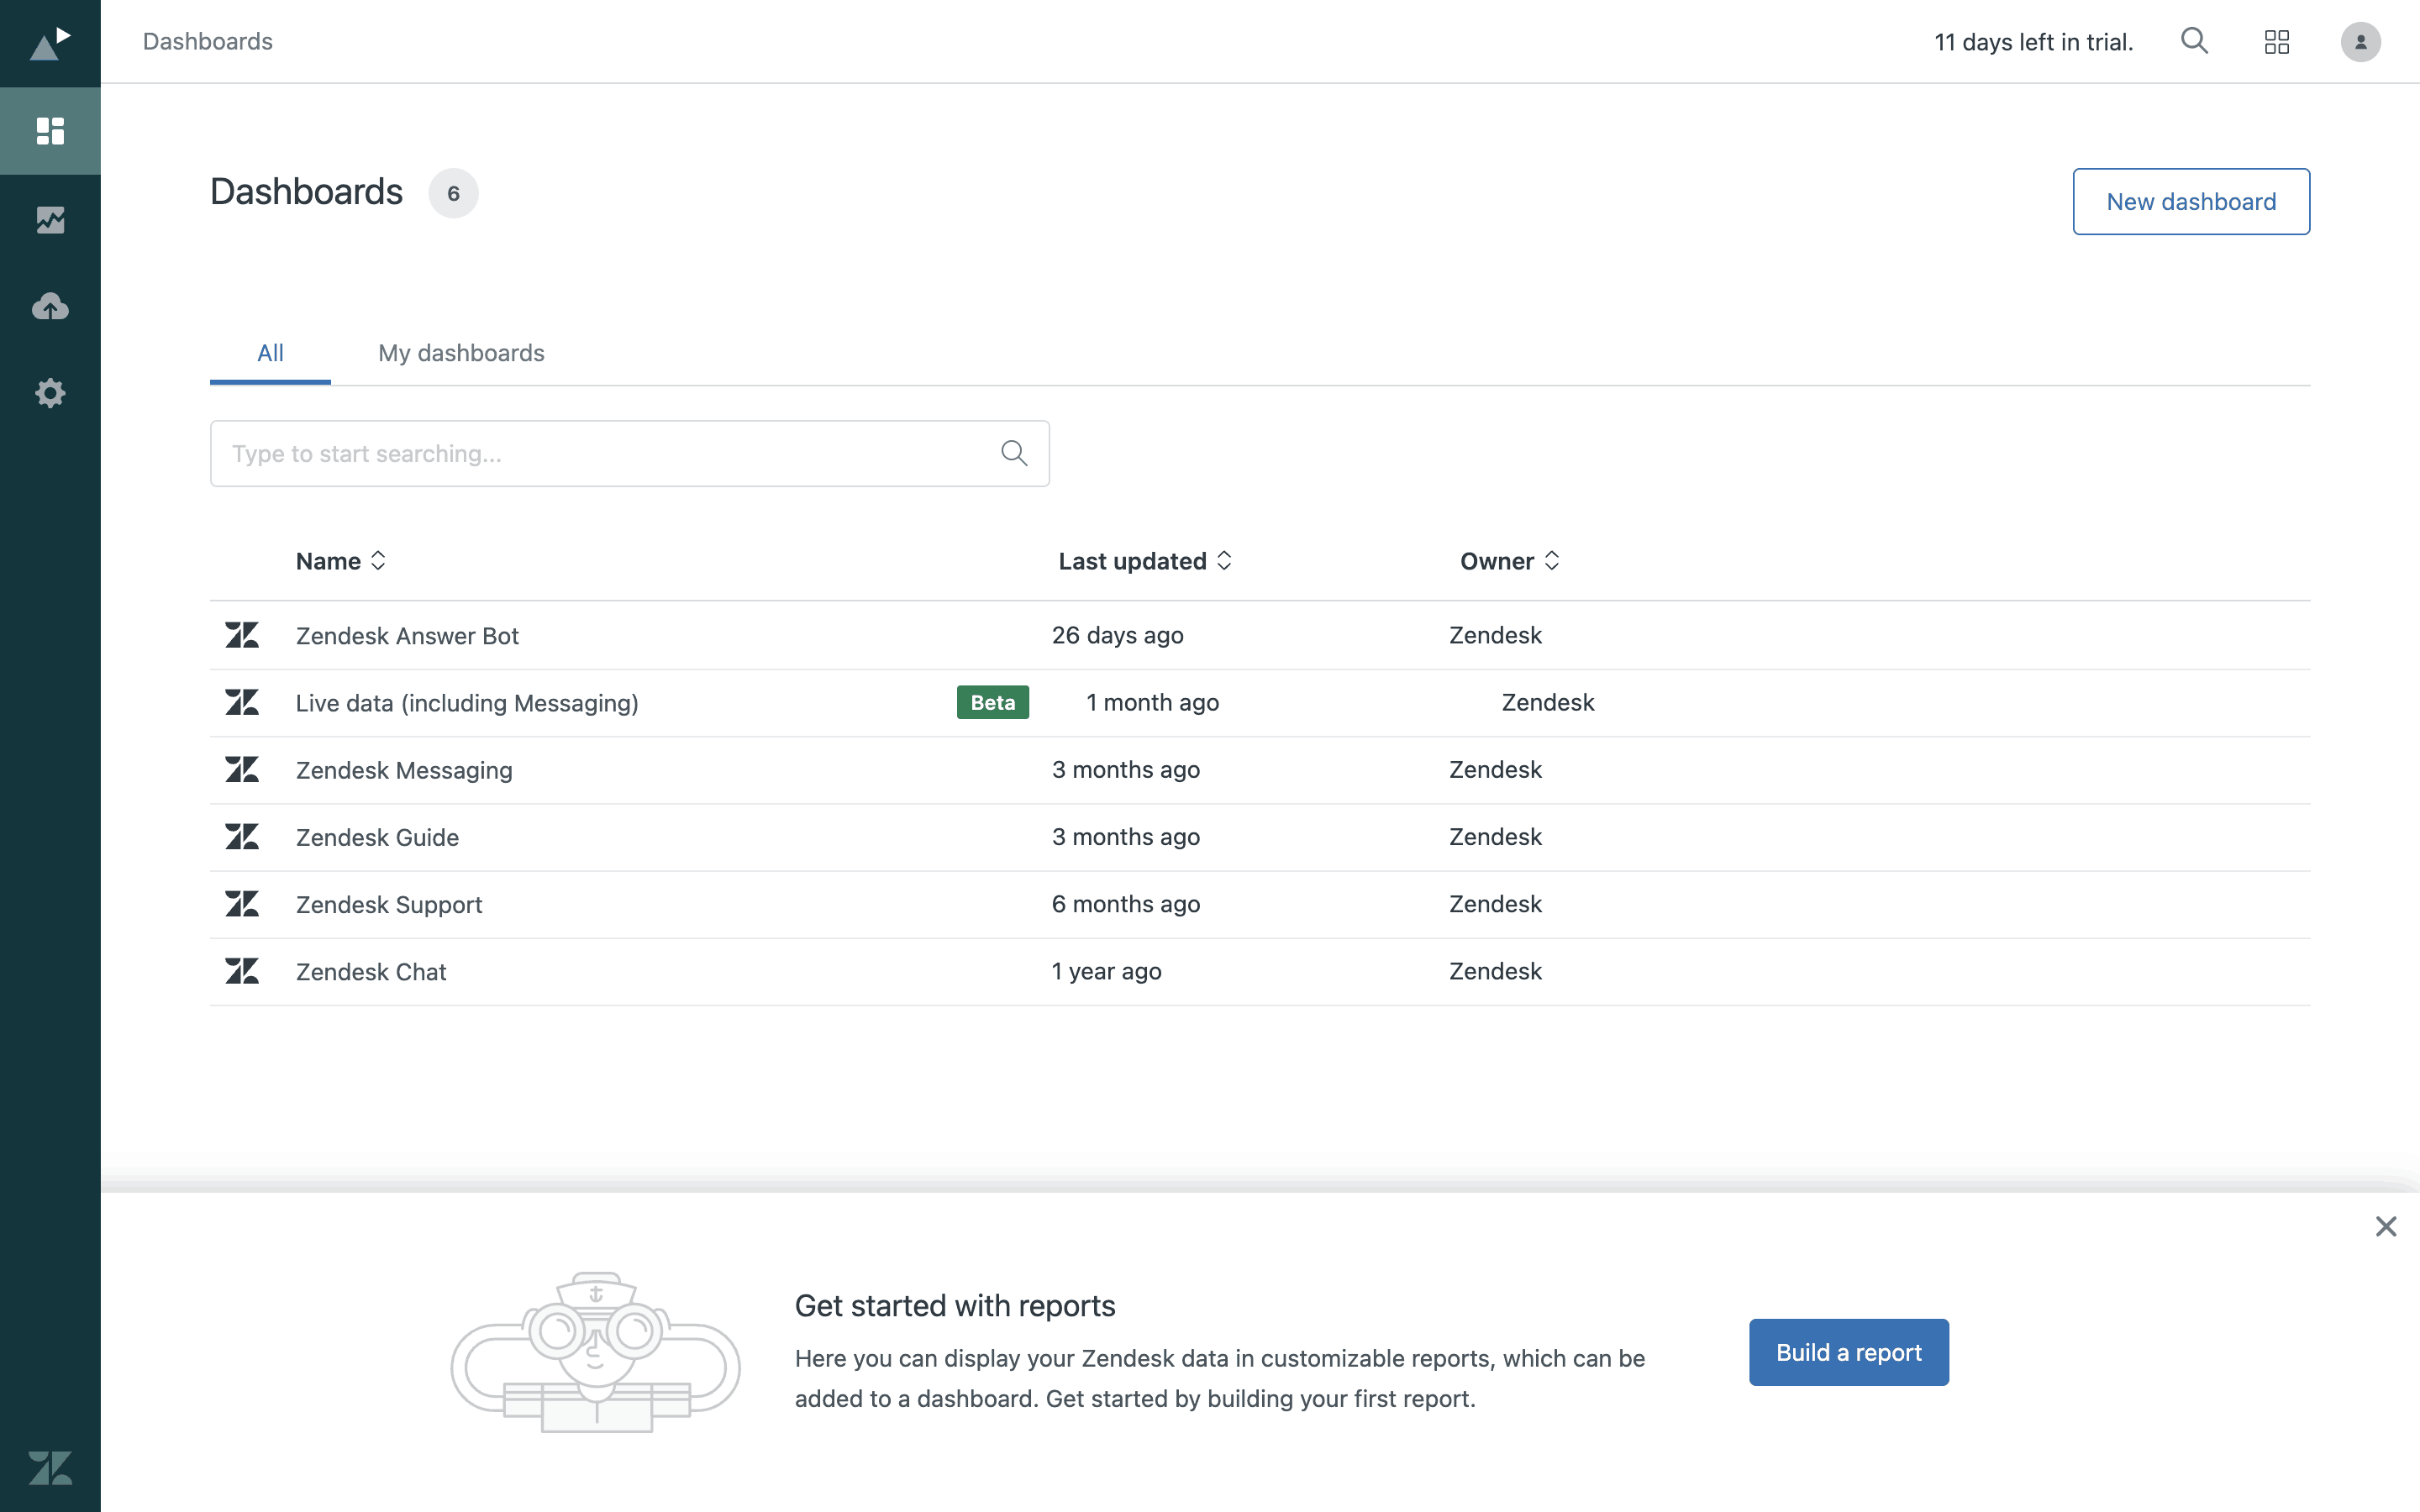Click the binoculars sailor illustration
The height and width of the screenshot is (1512, 2420).
pos(595,1351)
